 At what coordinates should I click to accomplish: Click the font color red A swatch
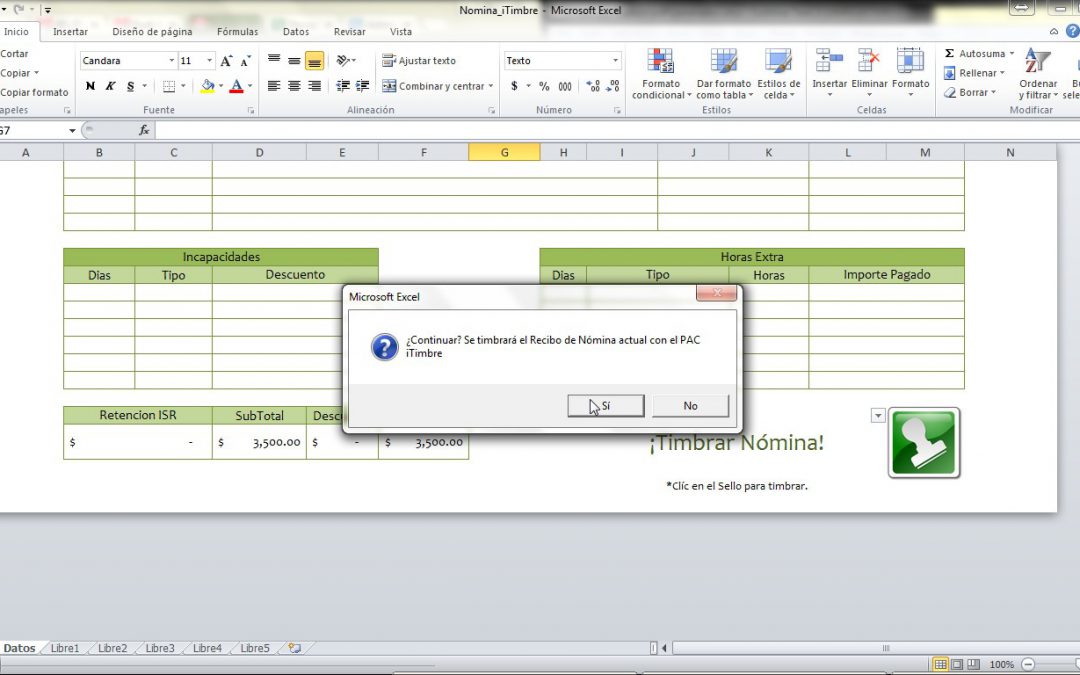[x=236, y=87]
